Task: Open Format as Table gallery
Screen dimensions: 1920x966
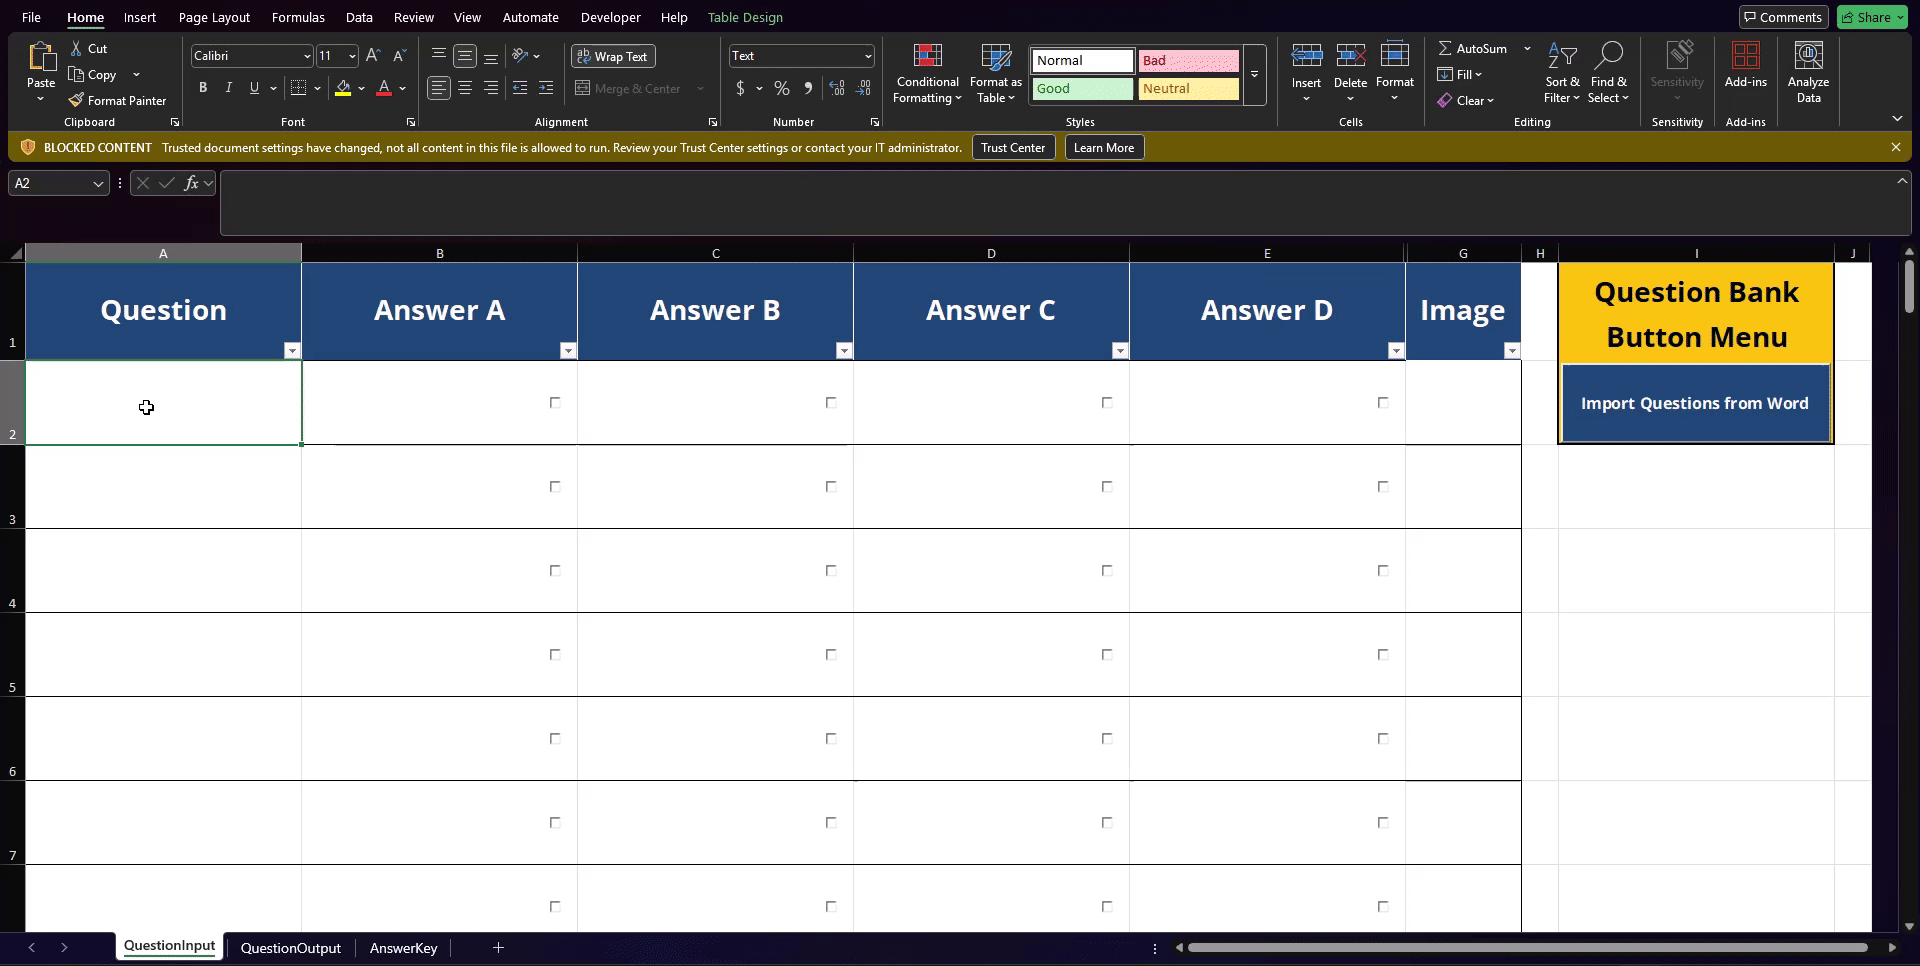Action: pos(996,73)
